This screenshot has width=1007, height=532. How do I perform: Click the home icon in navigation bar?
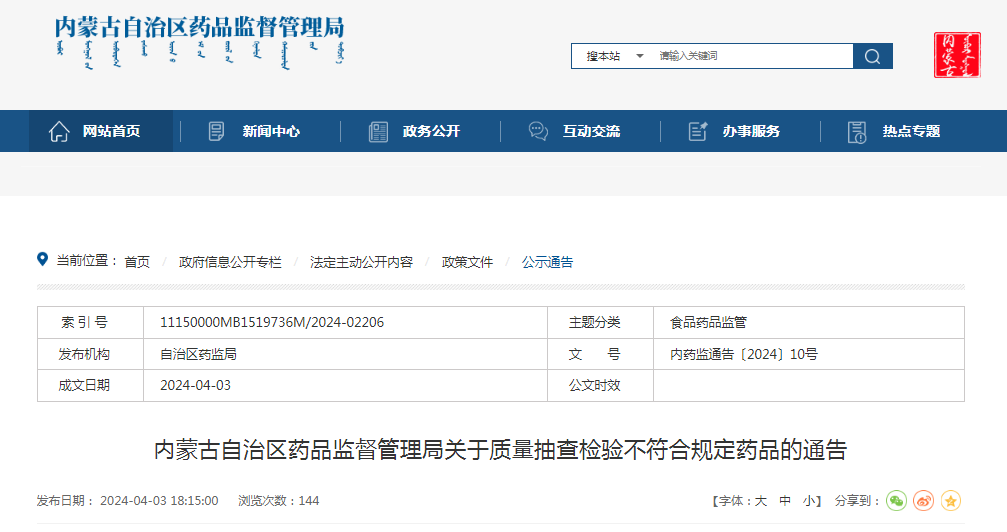click(59, 131)
